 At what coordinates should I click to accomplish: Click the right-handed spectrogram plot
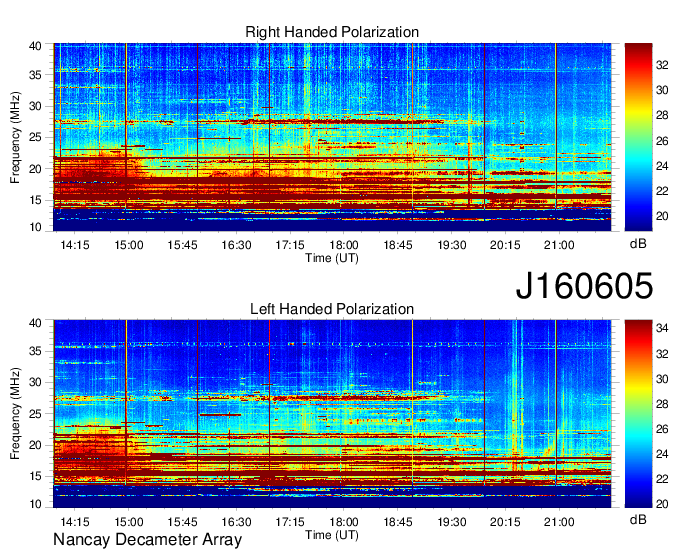(332, 137)
